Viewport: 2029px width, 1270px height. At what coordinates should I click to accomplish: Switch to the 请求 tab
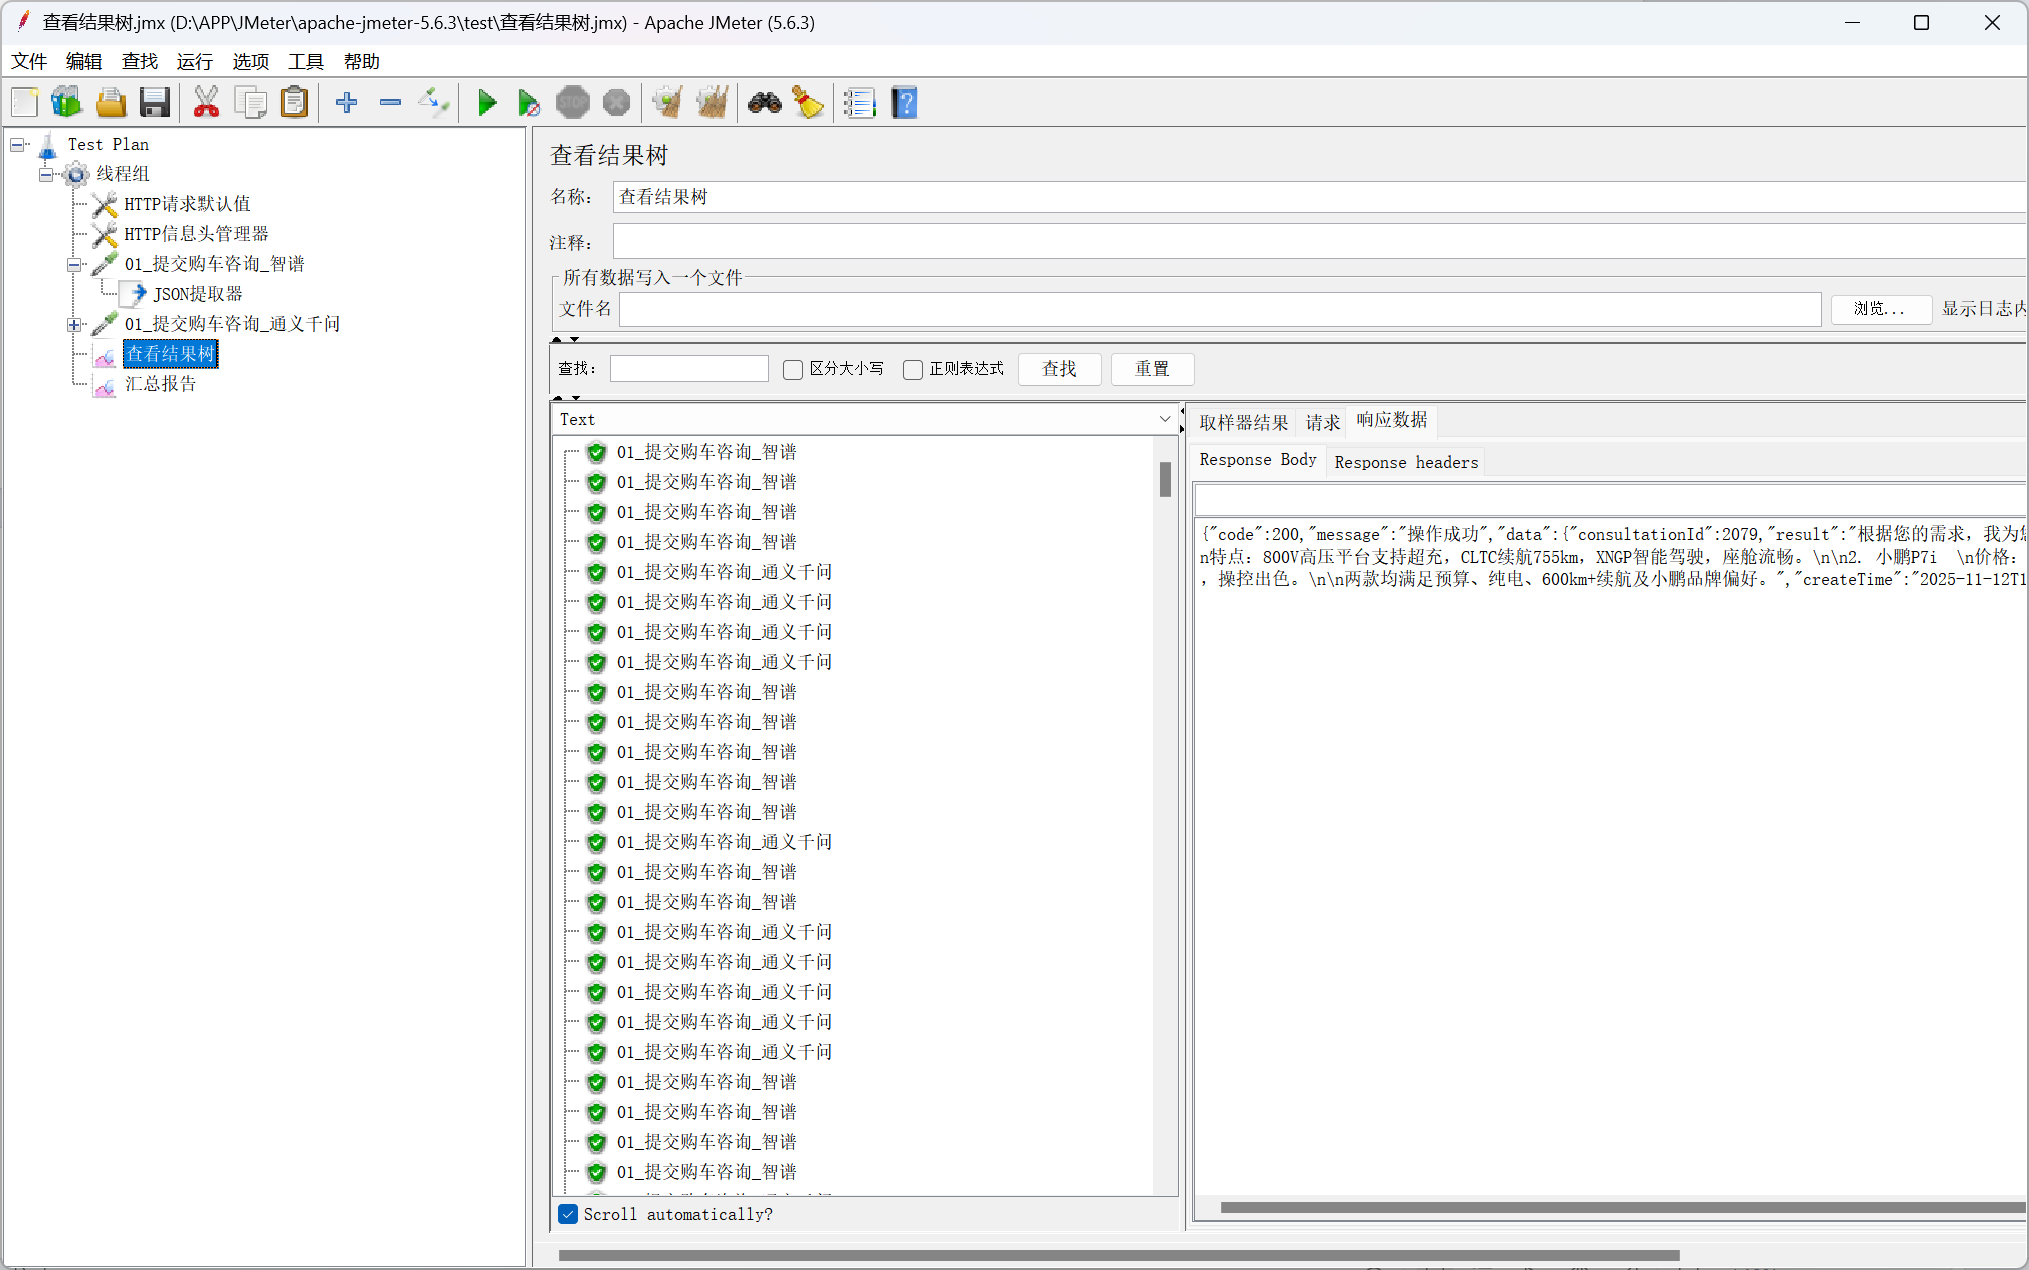(x=1323, y=422)
